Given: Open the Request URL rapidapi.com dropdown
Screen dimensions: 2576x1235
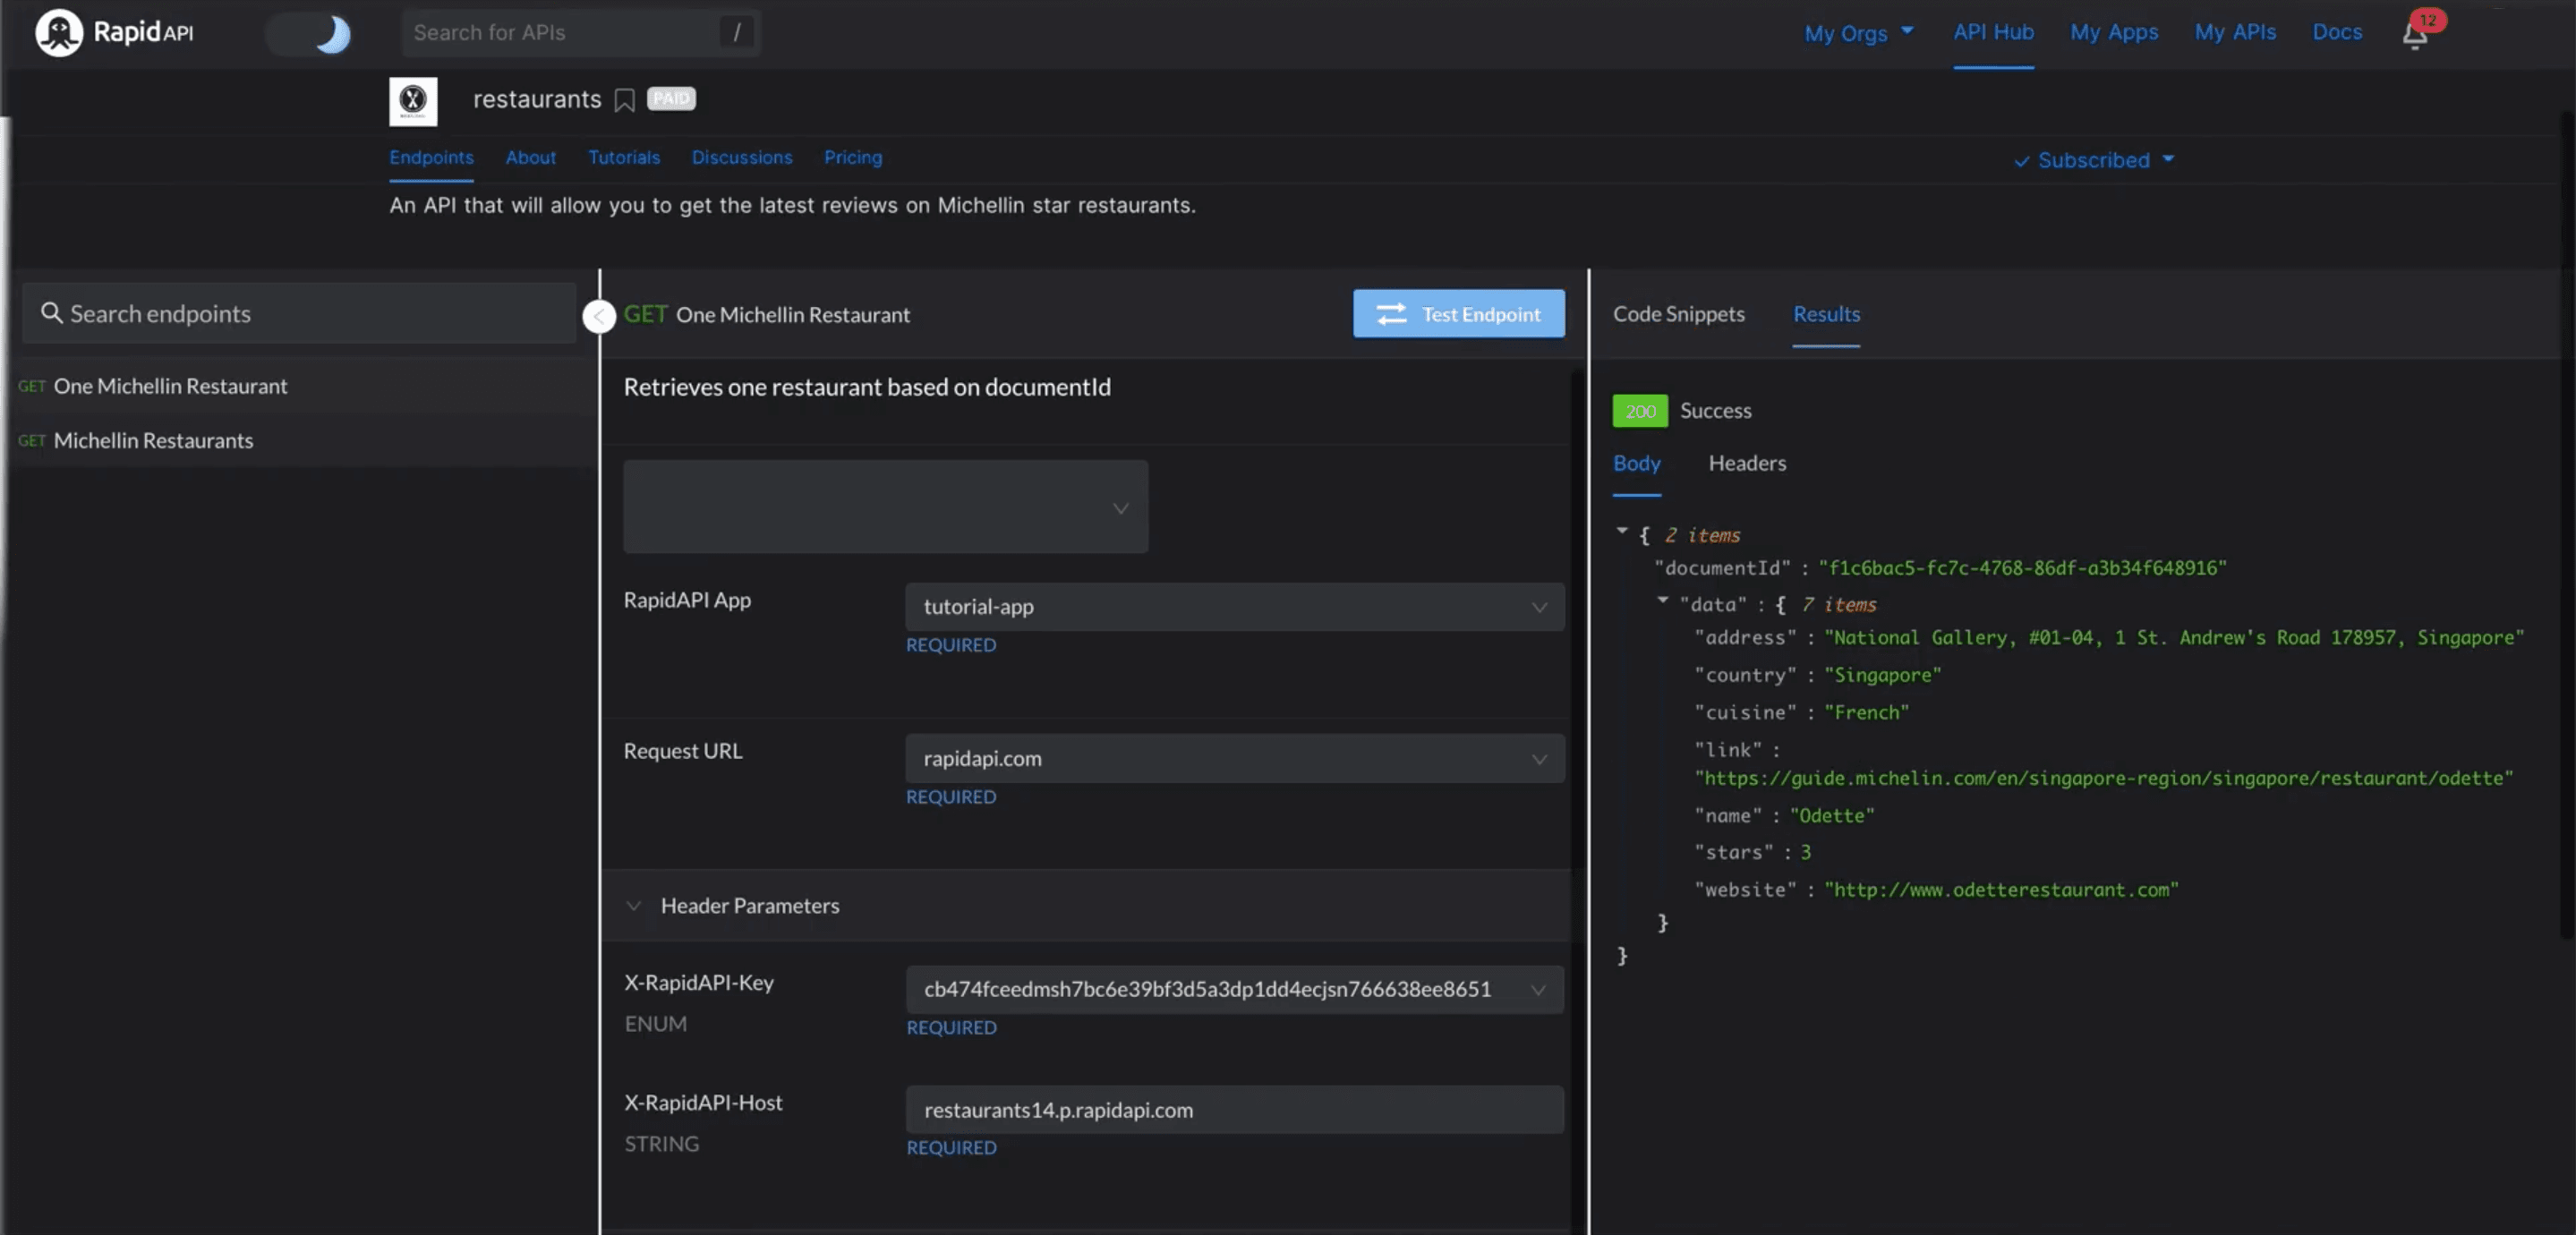Looking at the screenshot, I should pyautogui.click(x=1234, y=759).
